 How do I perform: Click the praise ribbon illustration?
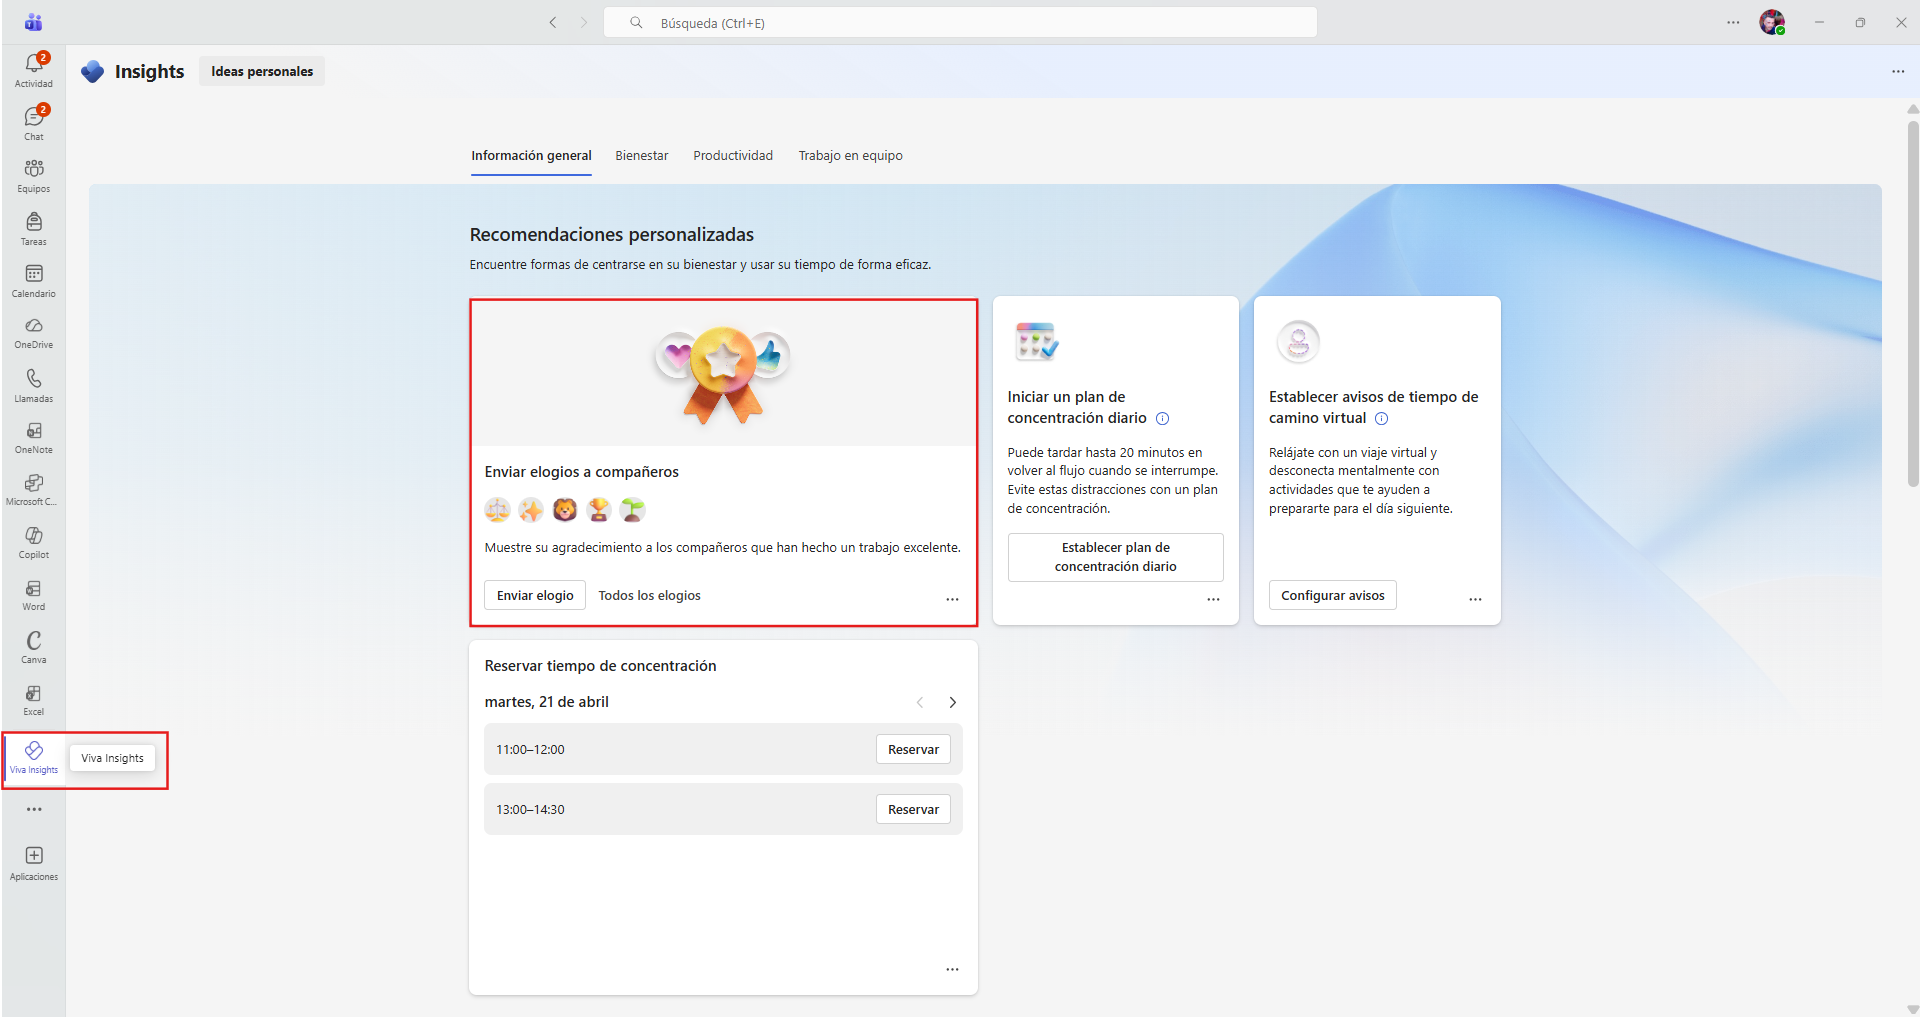[x=723, y=375]
